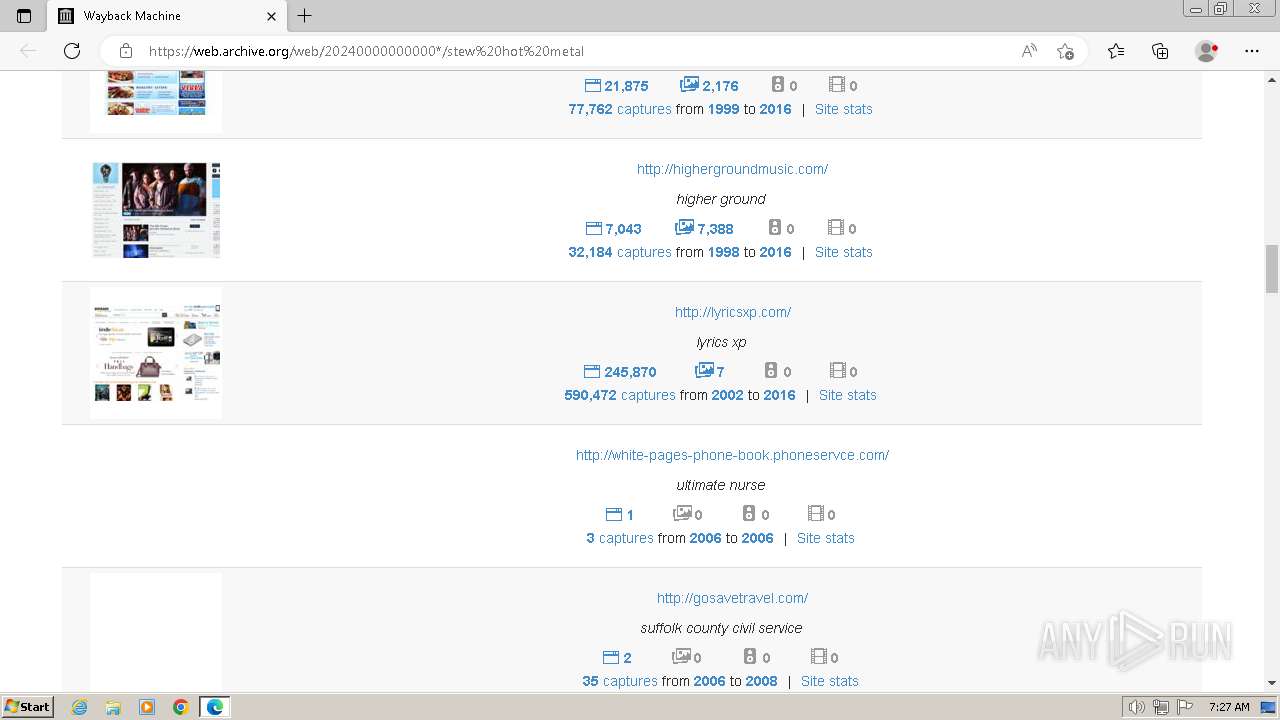Click the clock showing 7:27 AM
The image size is (1280, 720).
click(x=1228, y=707)
